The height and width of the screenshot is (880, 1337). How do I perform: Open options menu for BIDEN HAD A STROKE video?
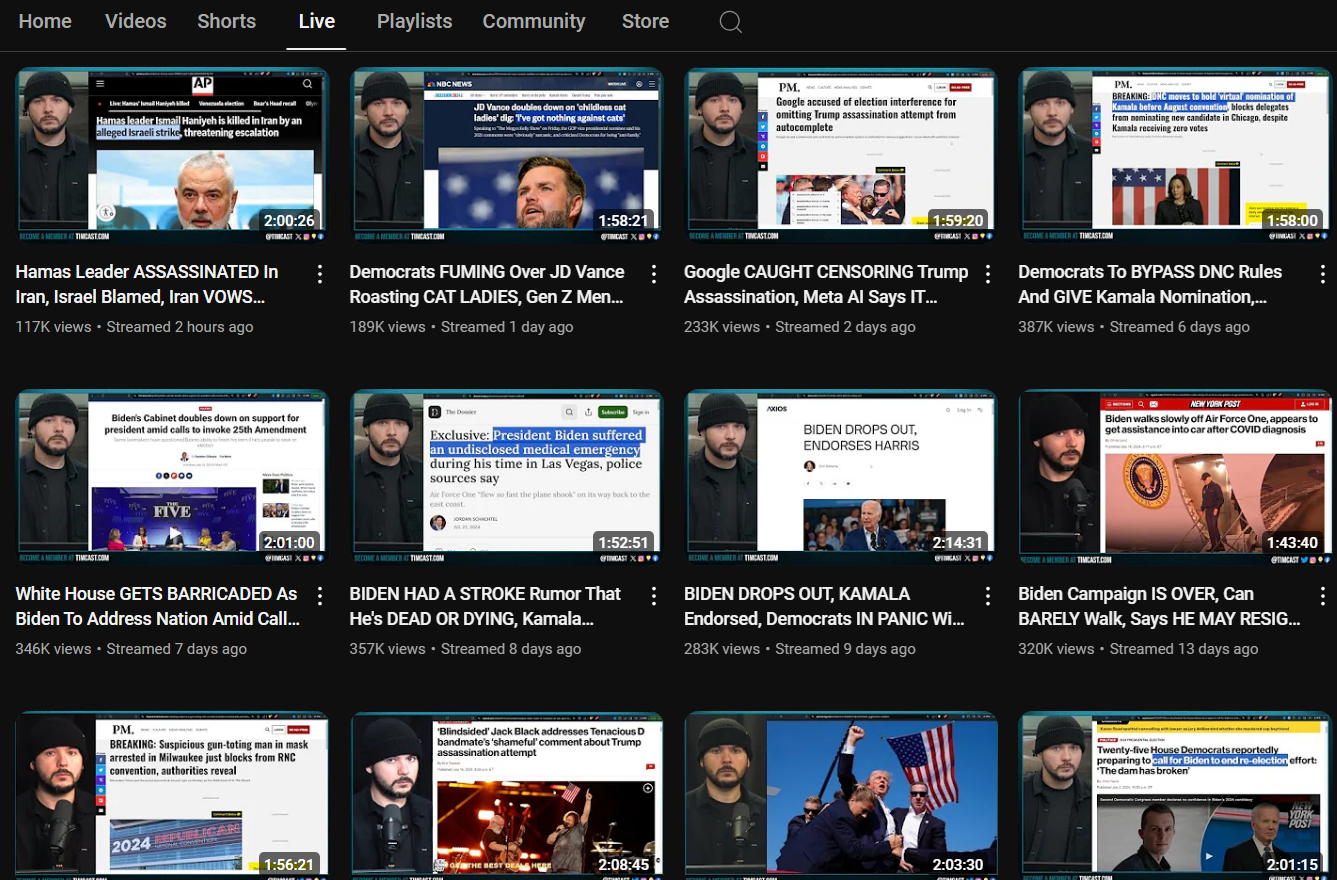654,596
